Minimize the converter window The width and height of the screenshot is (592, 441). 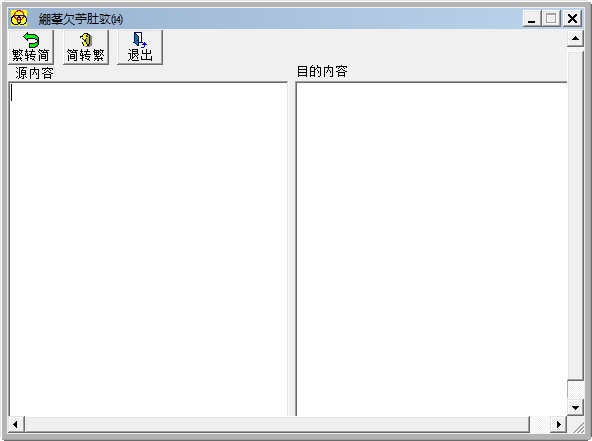tap(532, 18)
